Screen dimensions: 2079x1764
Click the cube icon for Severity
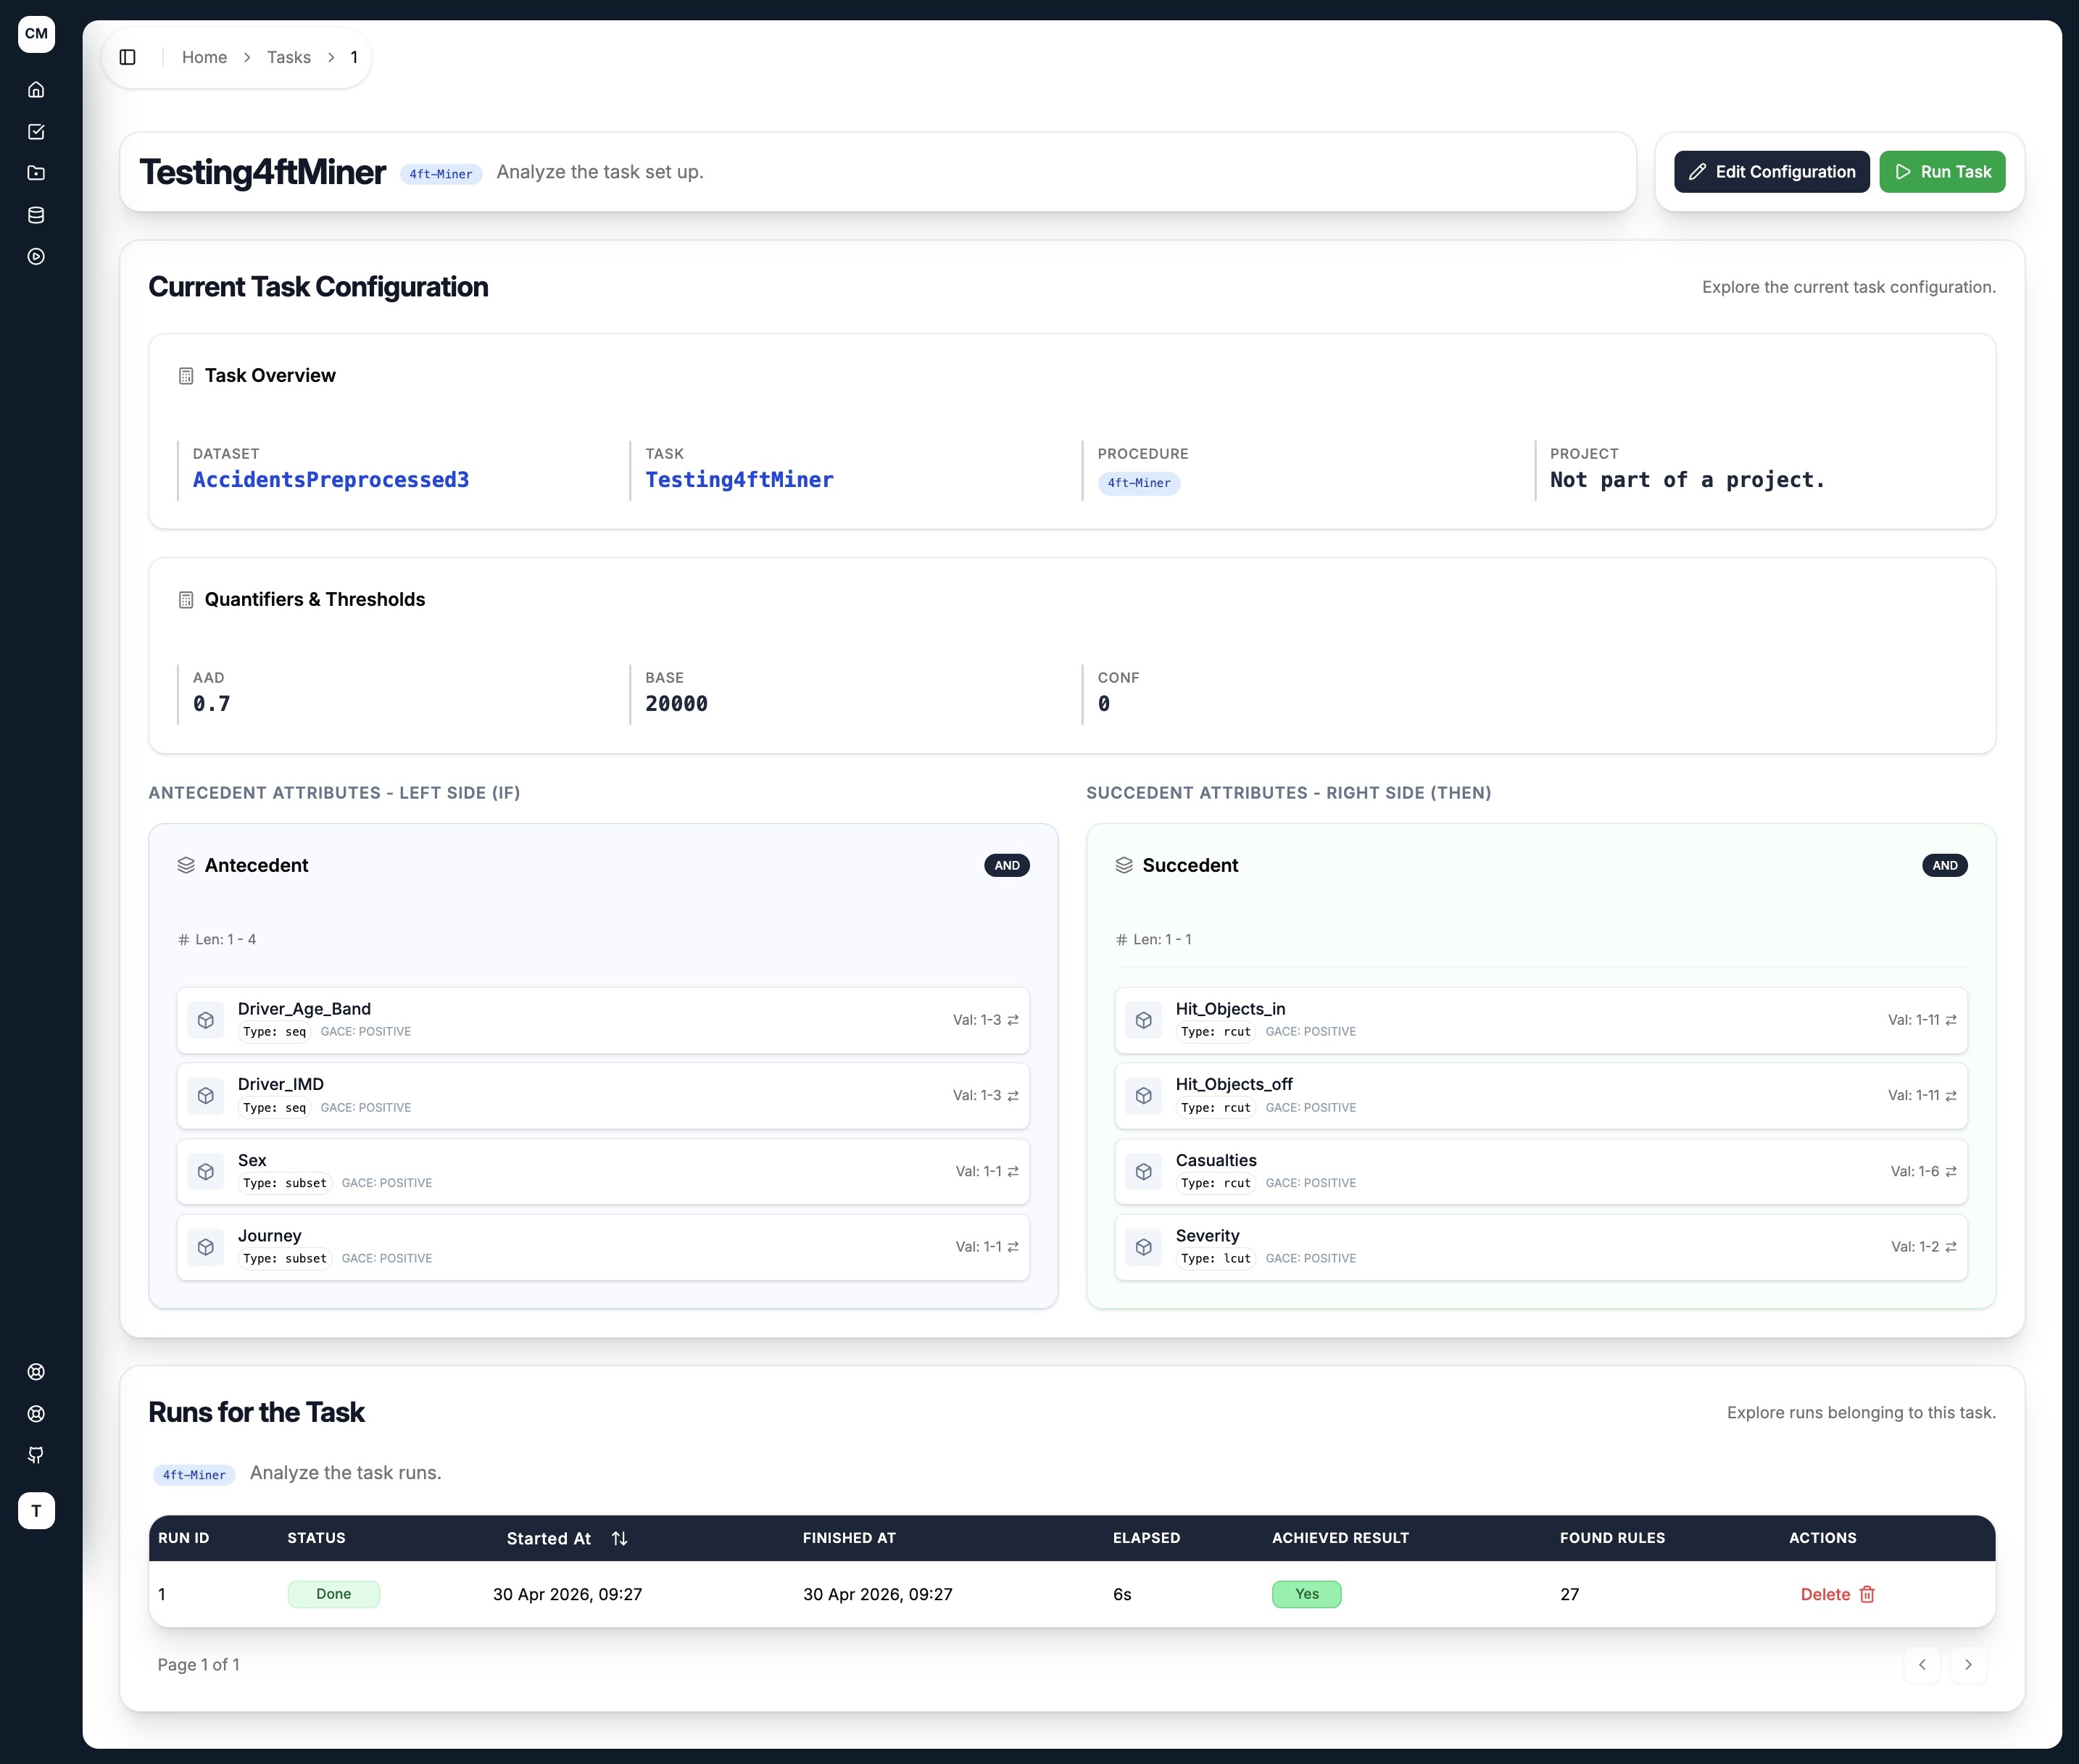1144,1247
